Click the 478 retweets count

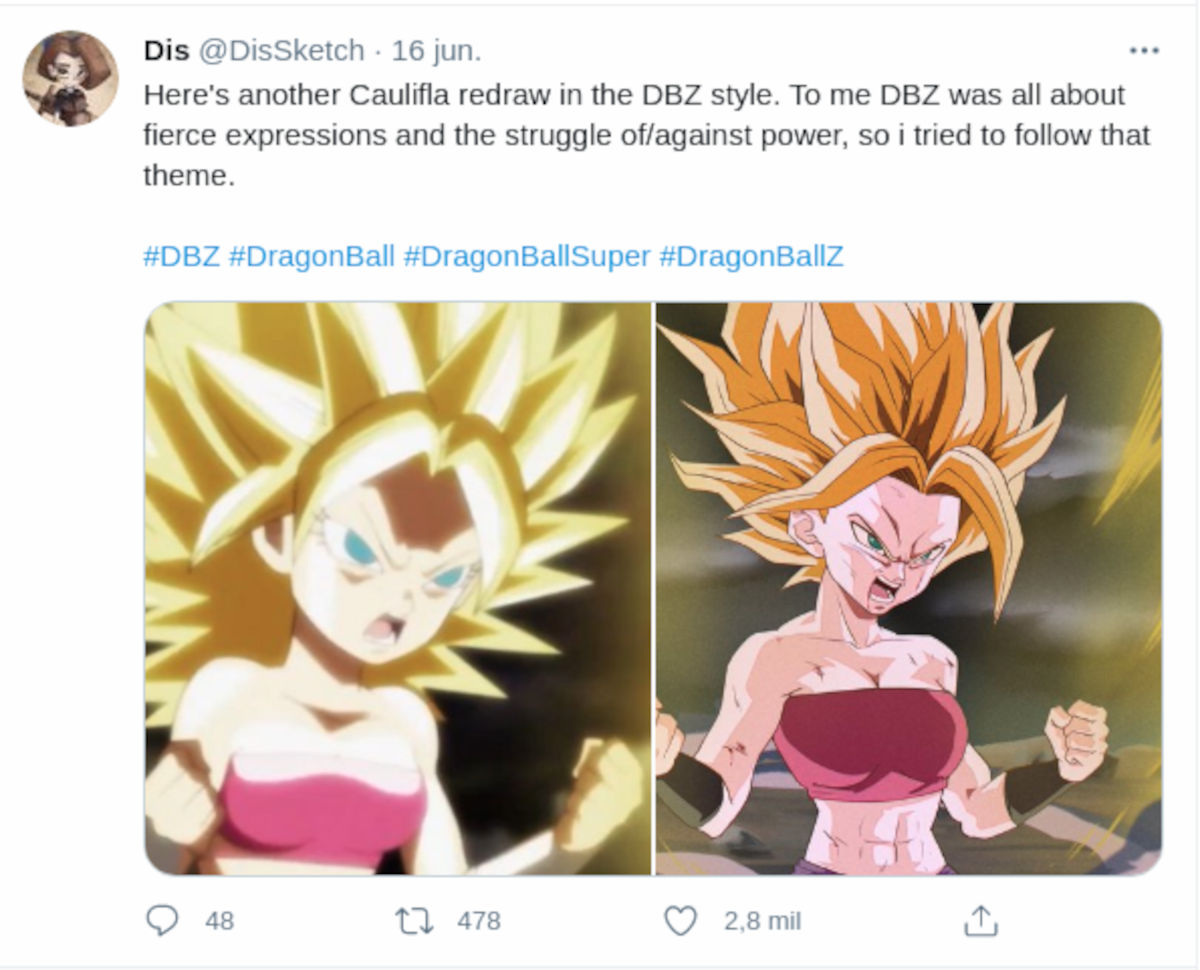(479, 920)
